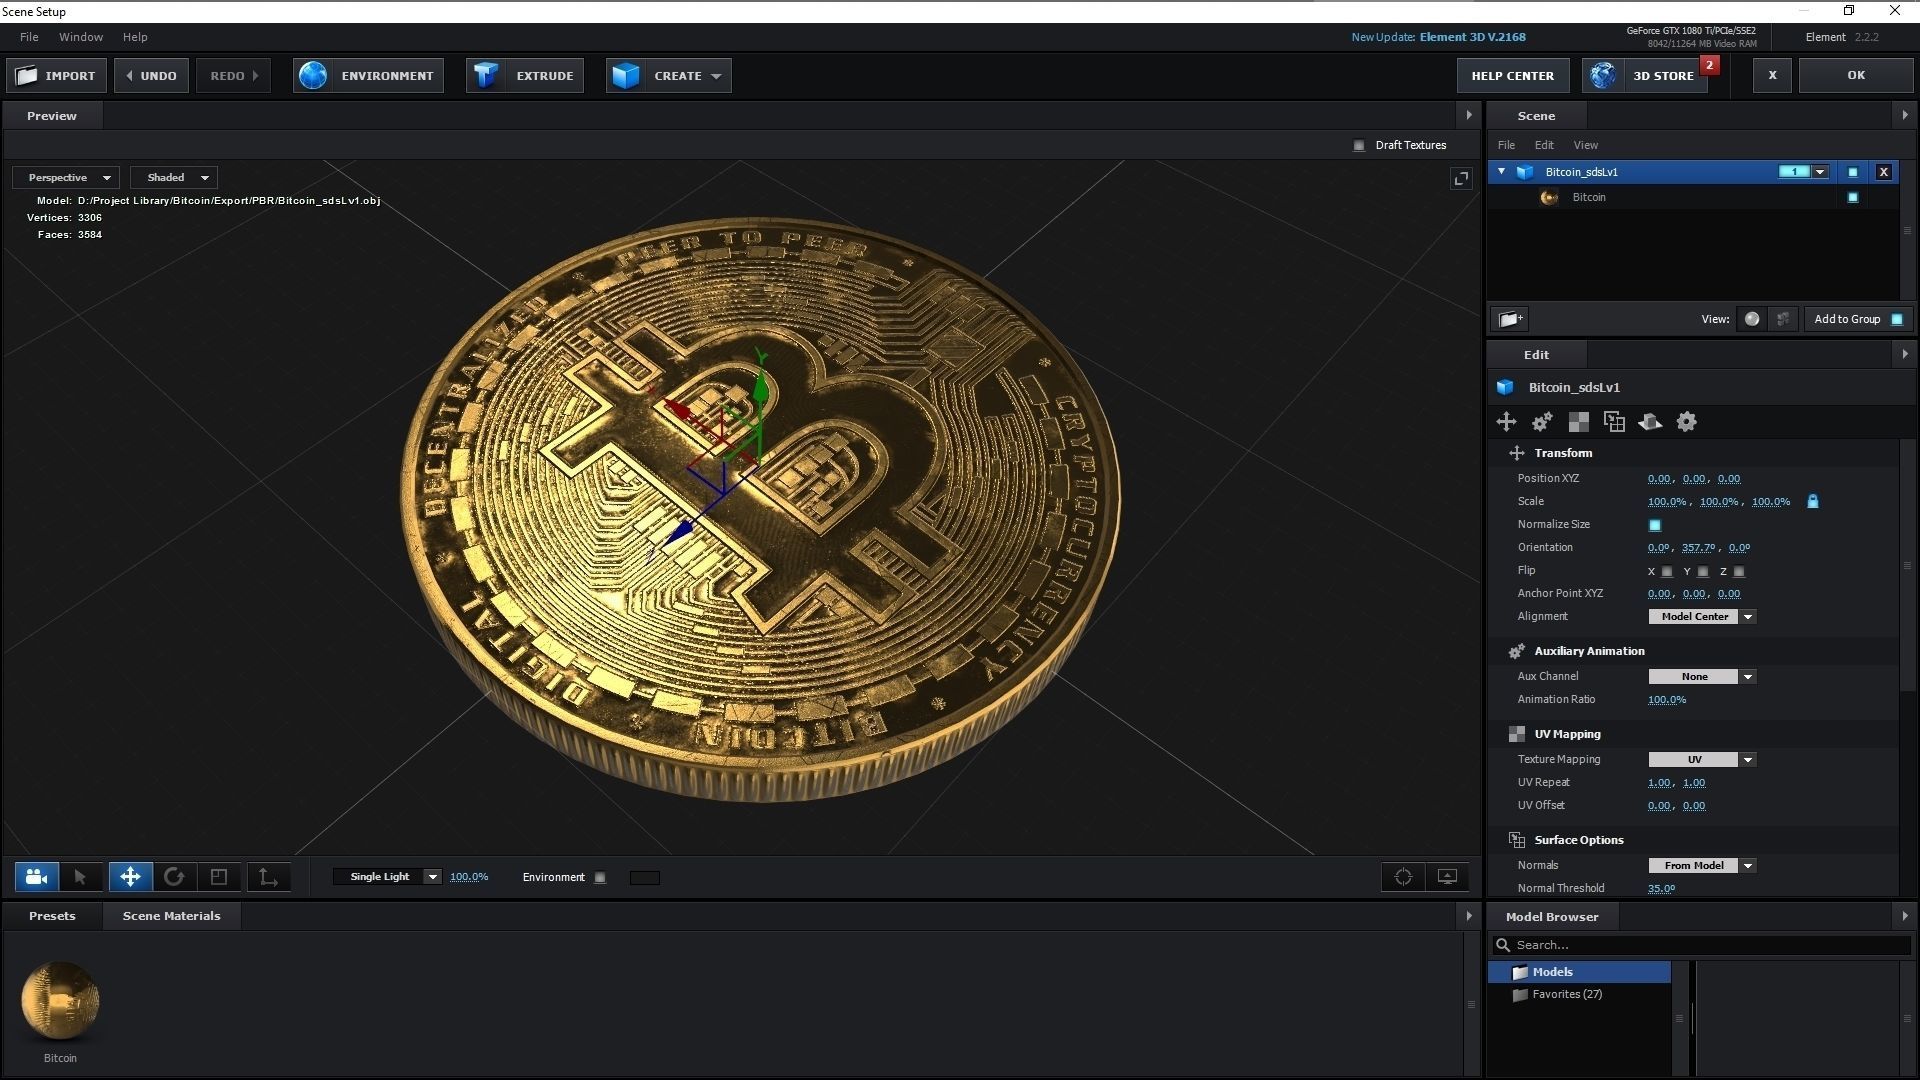Screen dimensions: 1920x1080
Task: Enable Normalize Size
Action: (x=1654, y=524)
